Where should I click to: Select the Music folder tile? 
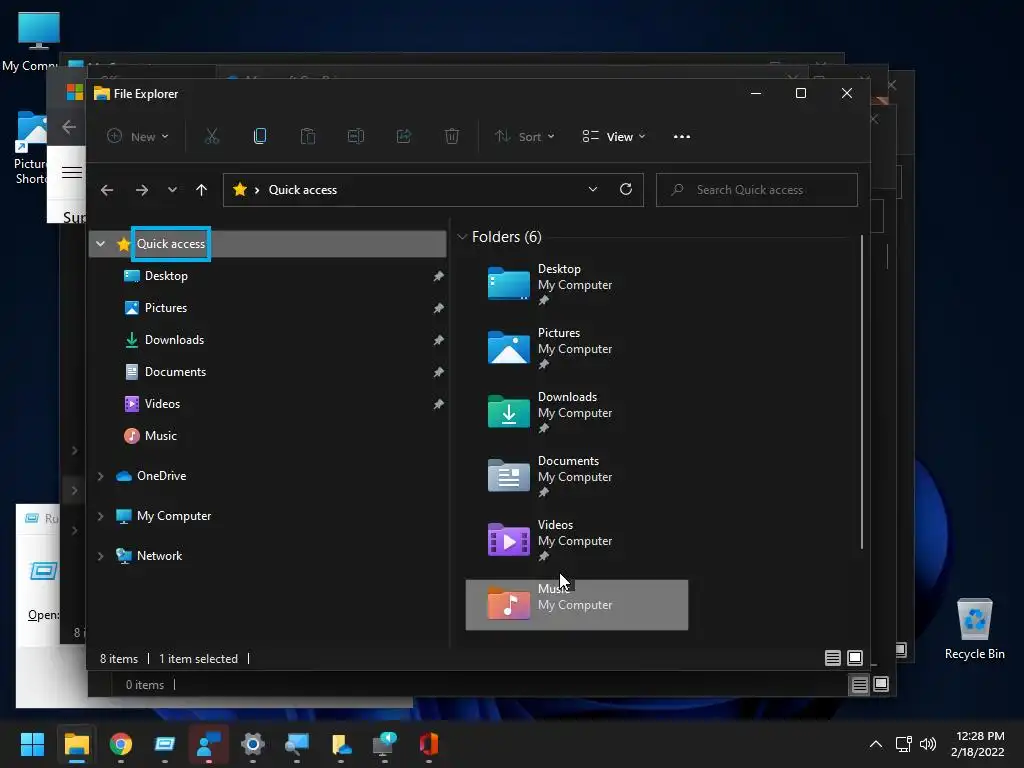[577, 605]
